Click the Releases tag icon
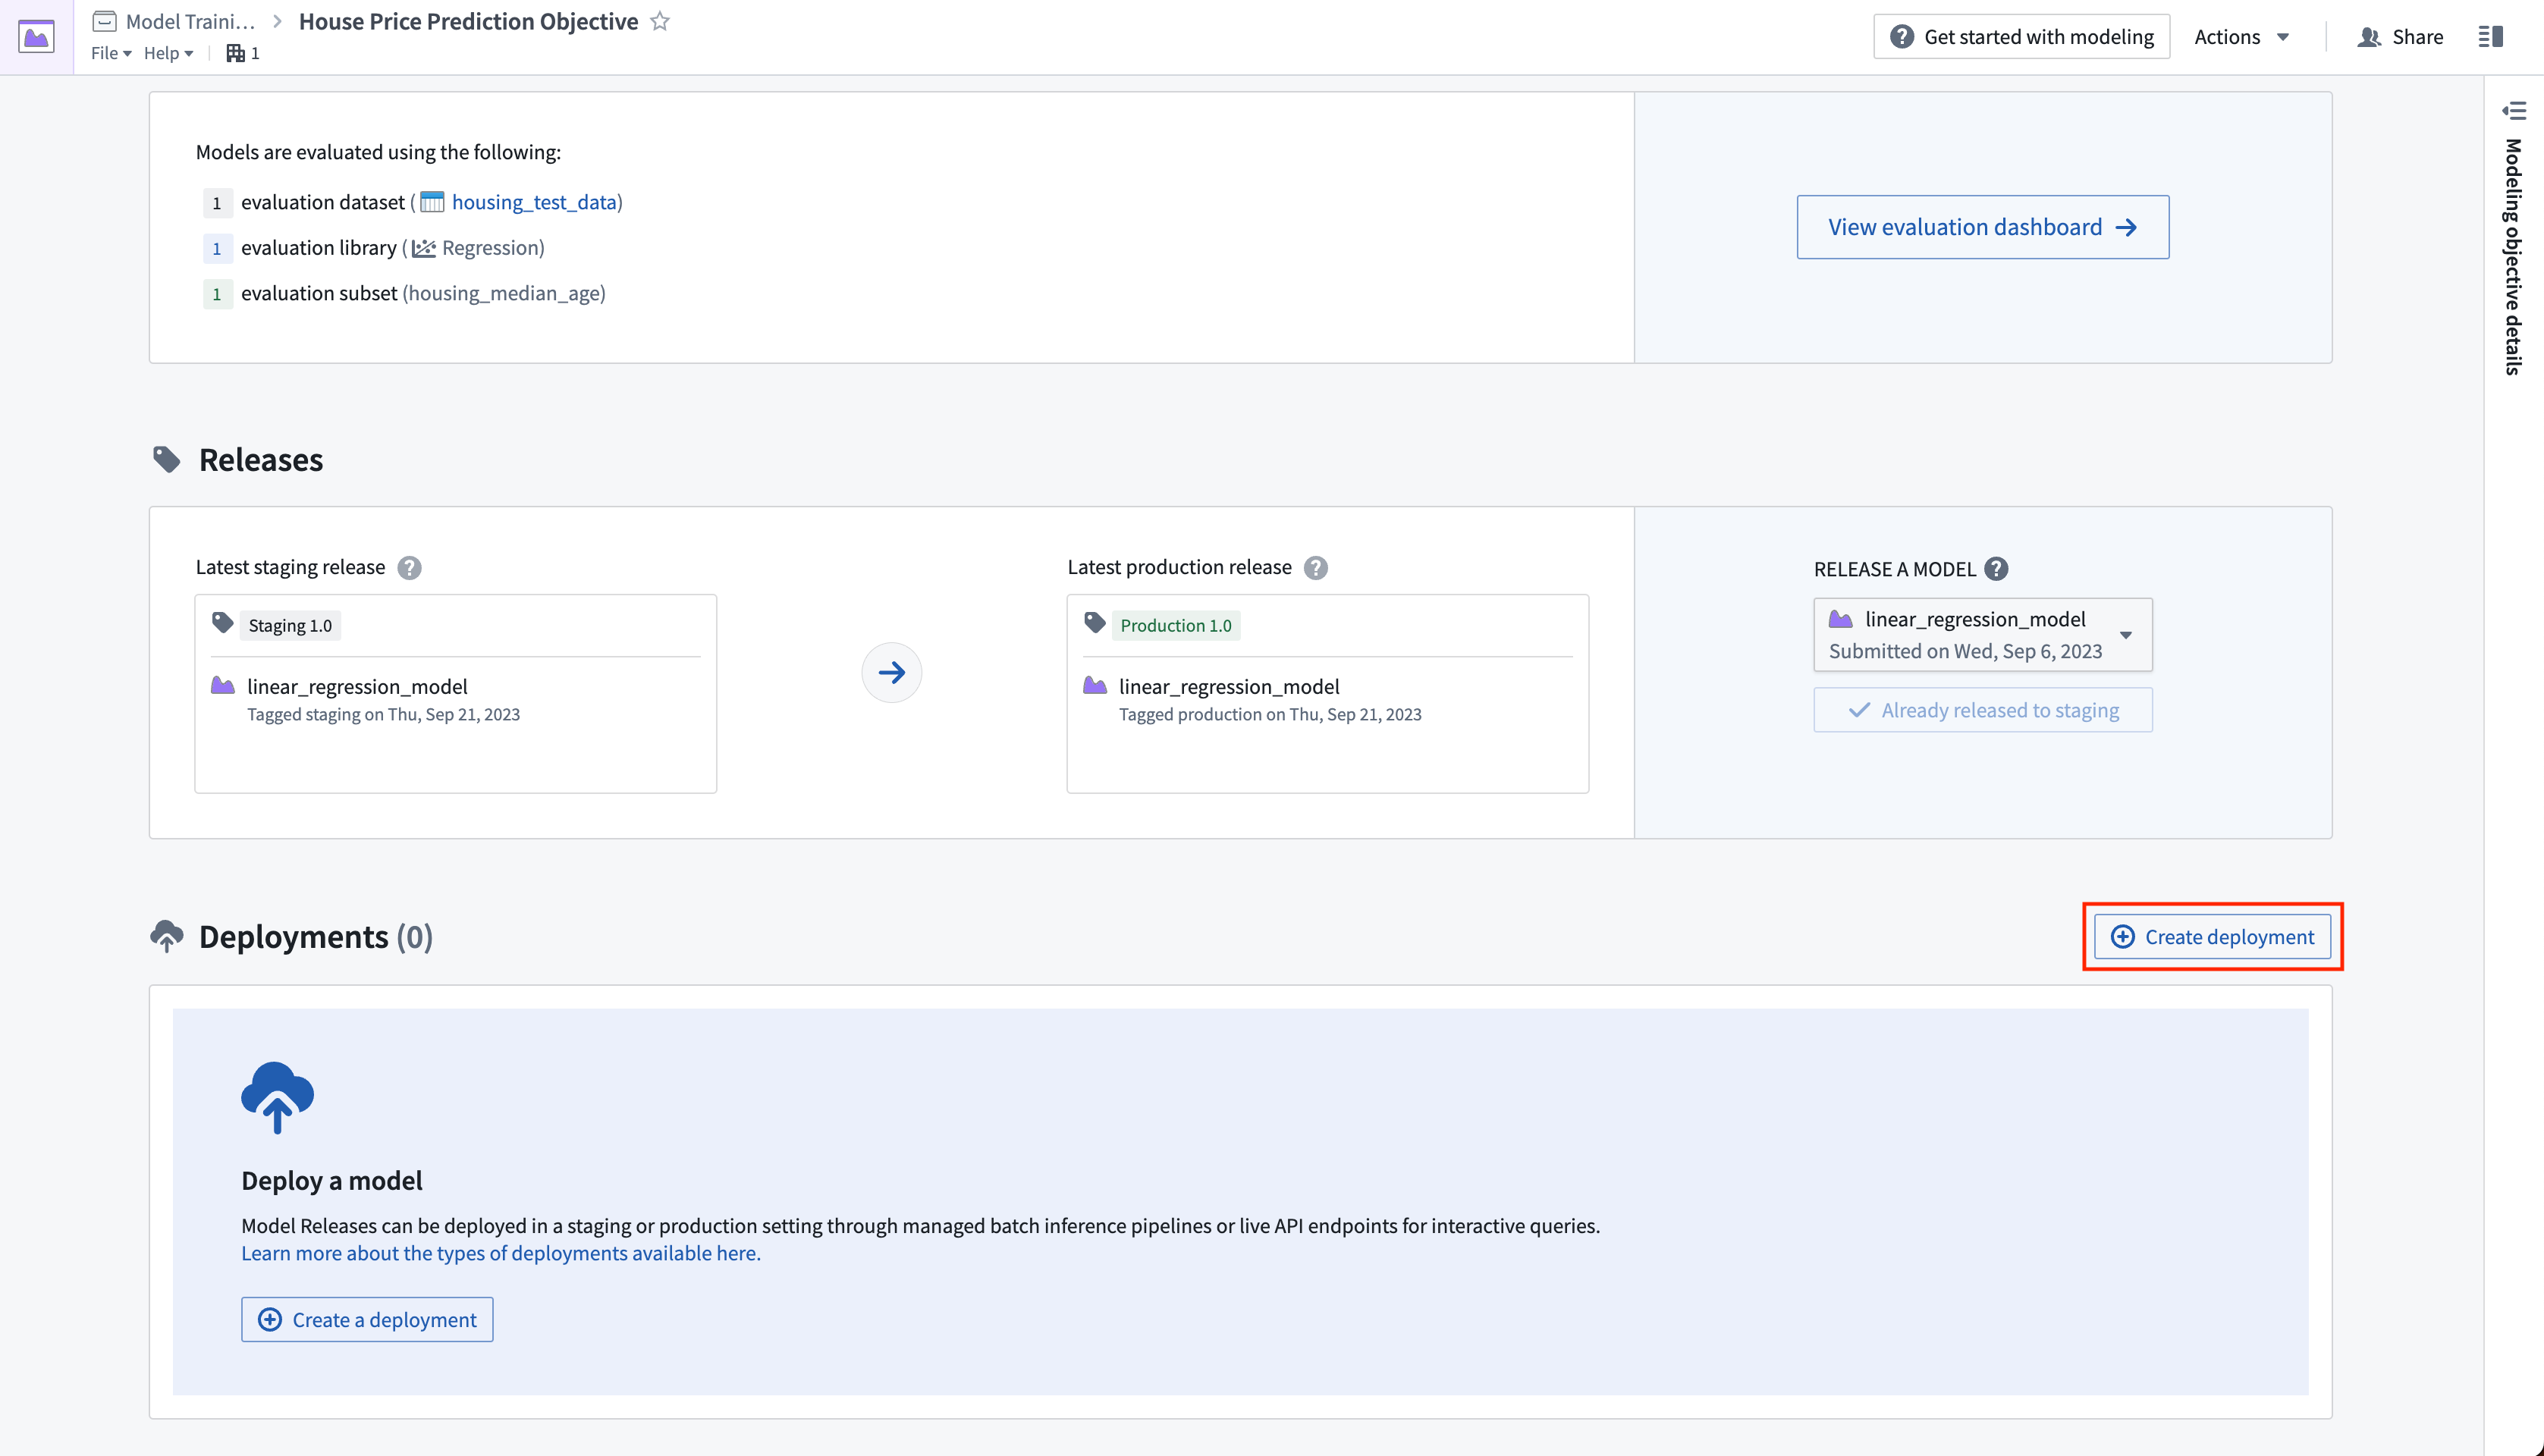 tap(168, 458)
